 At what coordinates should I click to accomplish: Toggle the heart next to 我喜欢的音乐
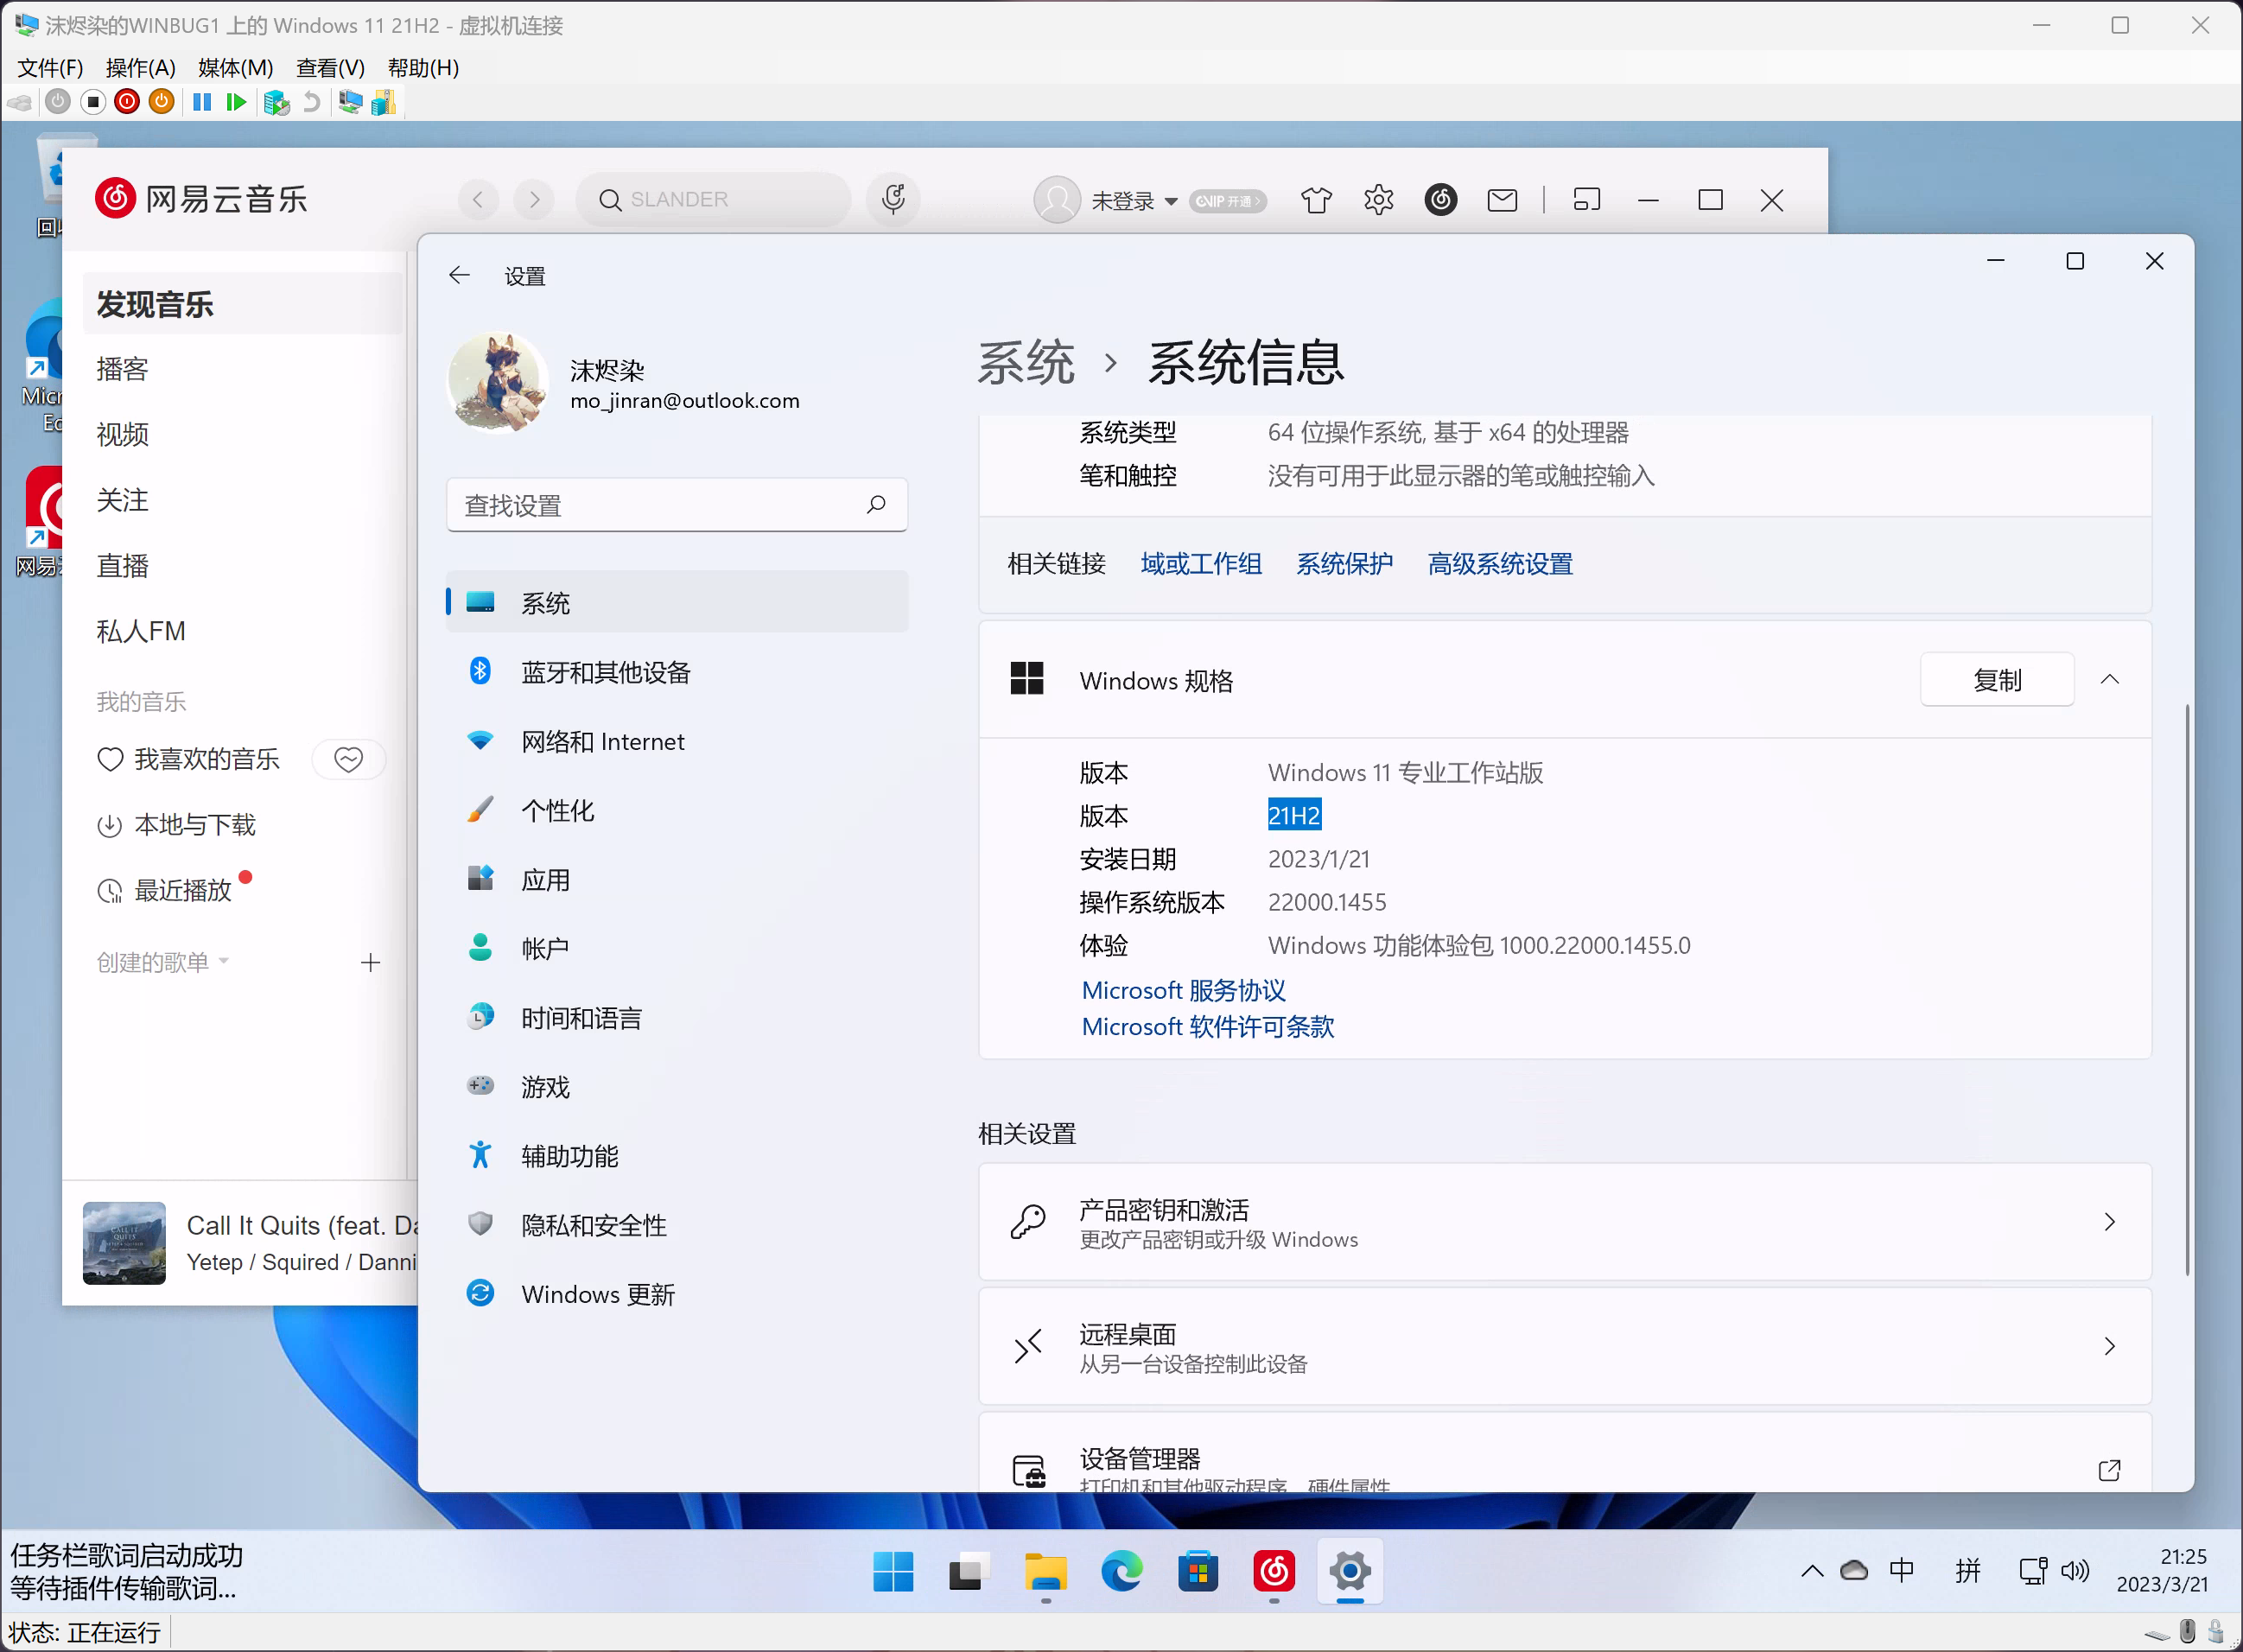point(348,759)
